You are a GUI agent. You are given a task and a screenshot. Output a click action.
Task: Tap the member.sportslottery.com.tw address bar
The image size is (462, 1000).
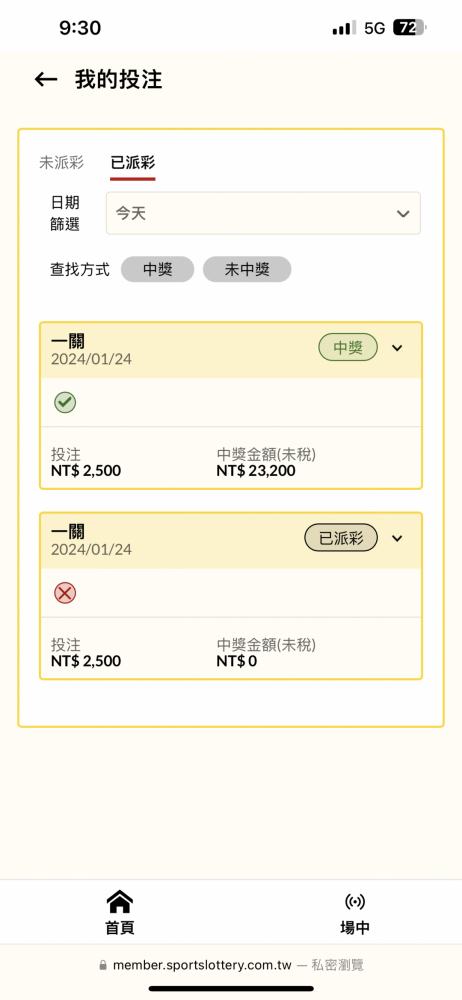(x=231, y=966)
